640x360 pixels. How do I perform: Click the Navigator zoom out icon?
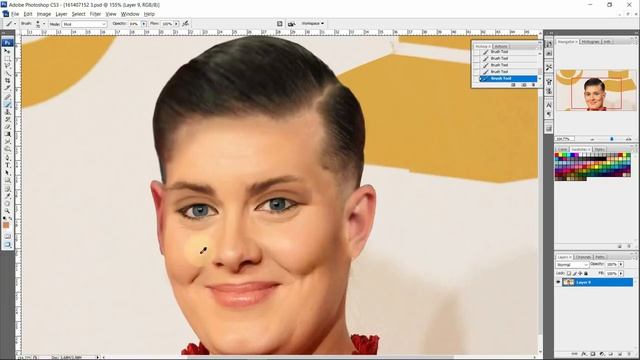point(592,139)
